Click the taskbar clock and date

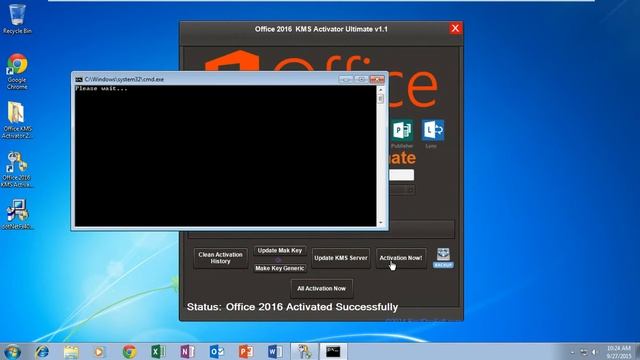pos(618,352)
